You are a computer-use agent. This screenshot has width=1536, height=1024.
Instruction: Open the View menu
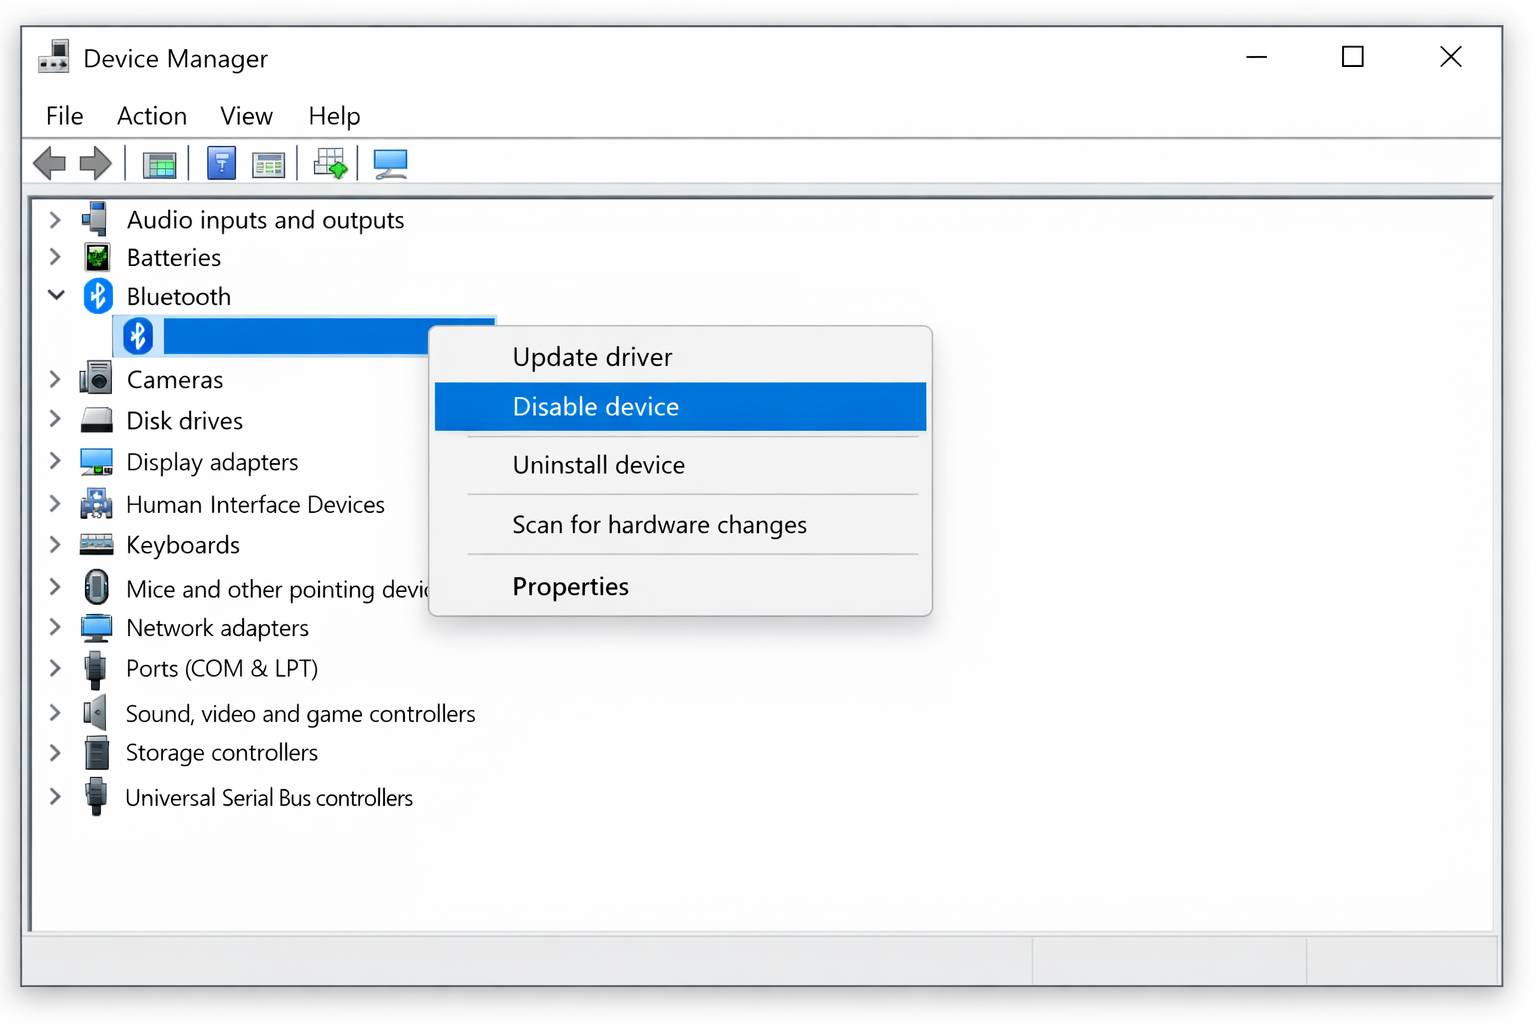pyautogui.click(x=246, y=116)
